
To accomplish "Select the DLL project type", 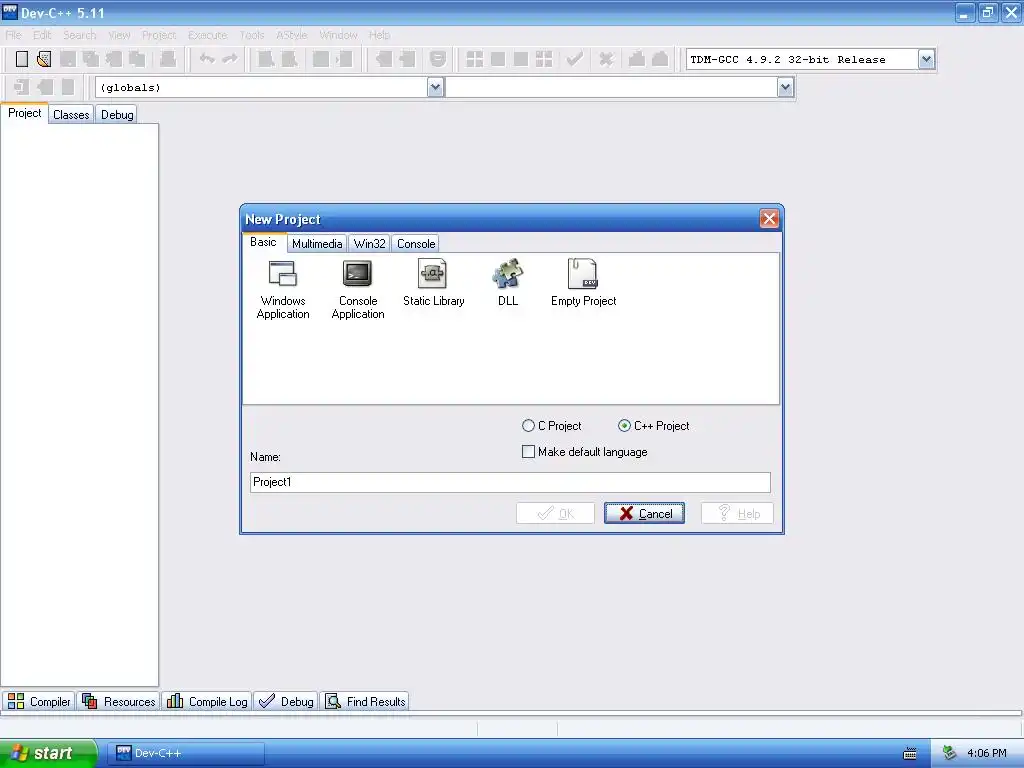I will click(x=507, y=283).
